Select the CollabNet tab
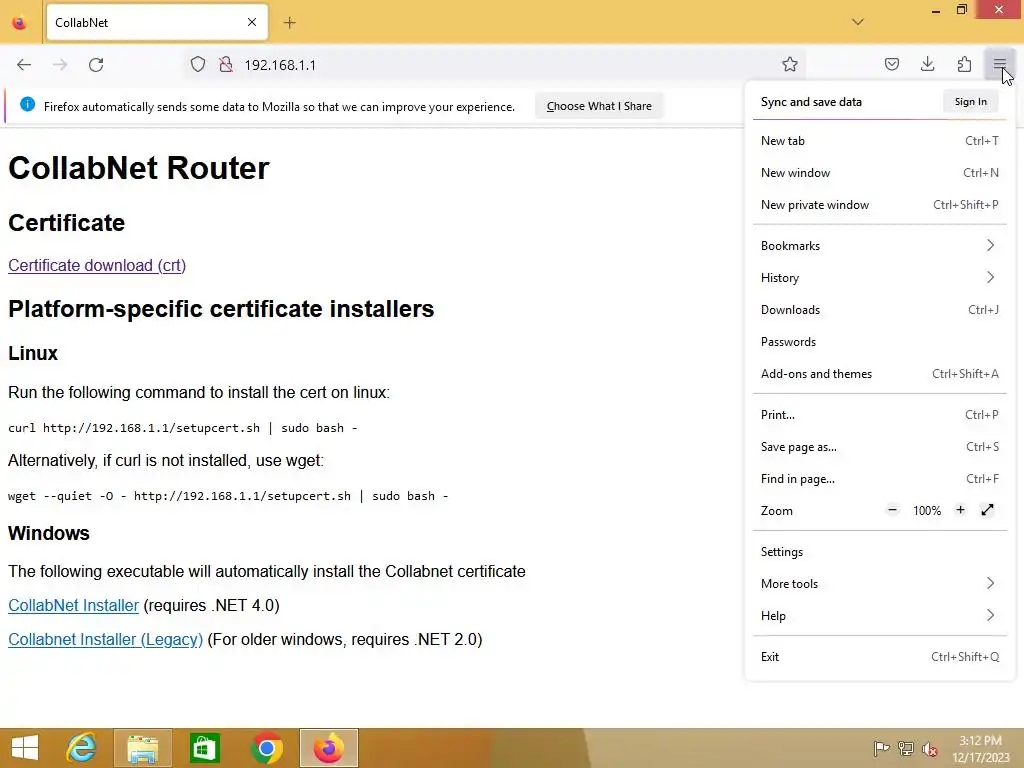Viewport: 1024px width, 768px height. pos(157,22)
